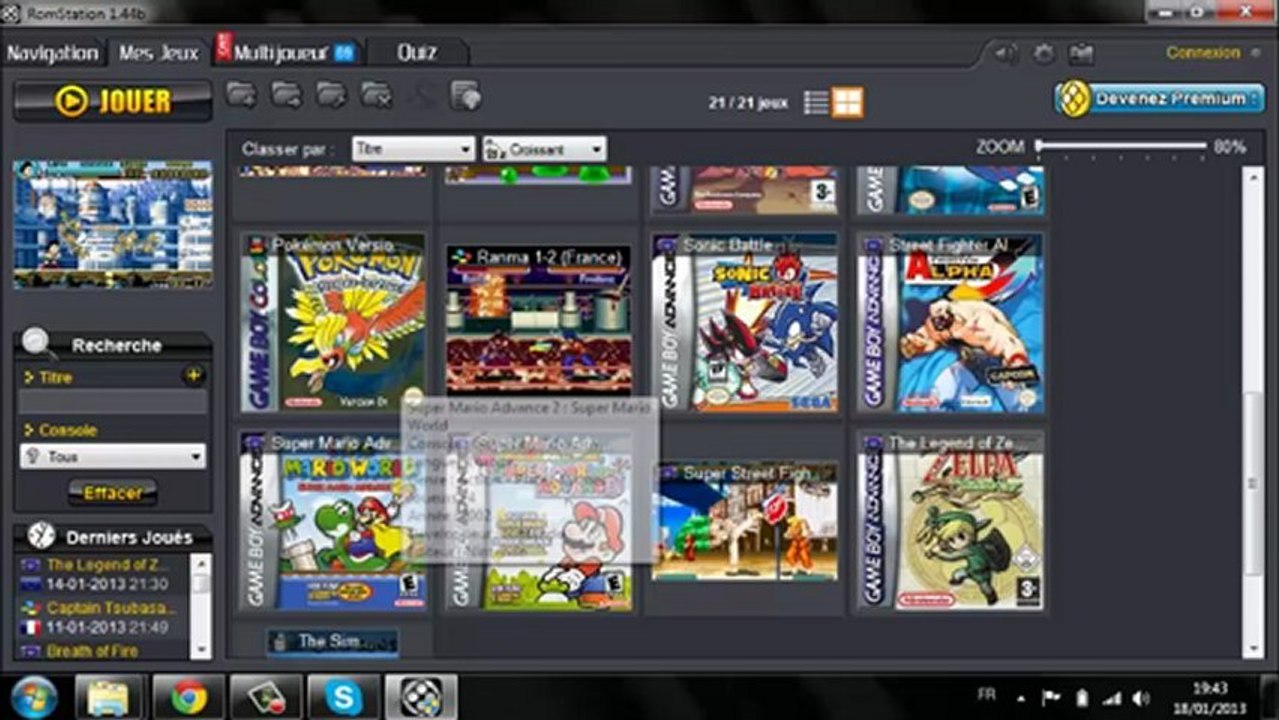Viewport: 1279px width, 720px height.
Task: Show hidden tray icons arrow
Action: [x=1021, y=698]
